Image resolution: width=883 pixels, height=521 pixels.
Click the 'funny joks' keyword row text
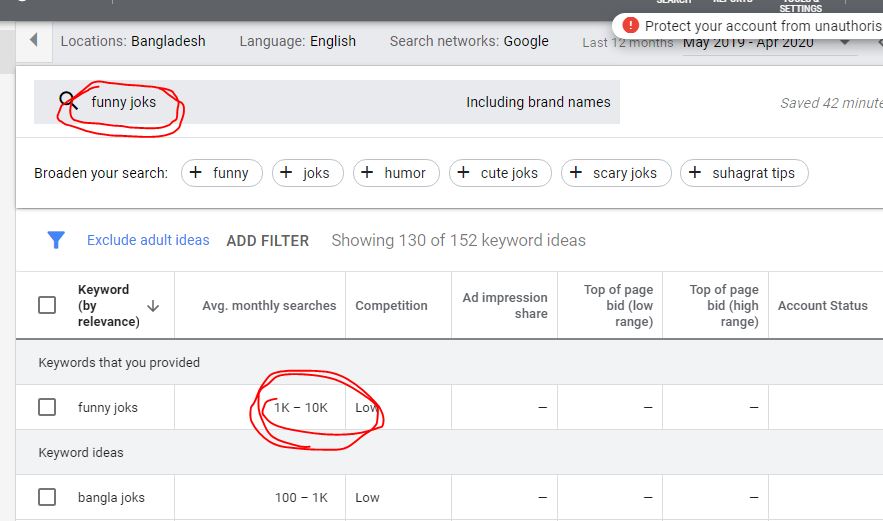pos(108,407)
